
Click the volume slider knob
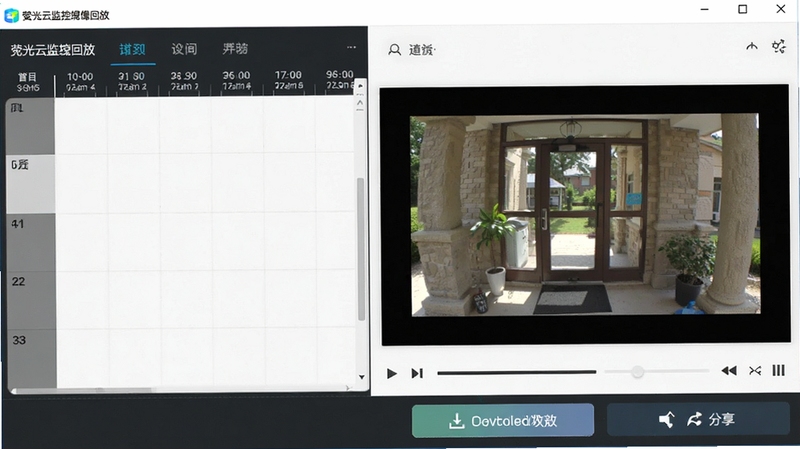[x=637, y=371]
